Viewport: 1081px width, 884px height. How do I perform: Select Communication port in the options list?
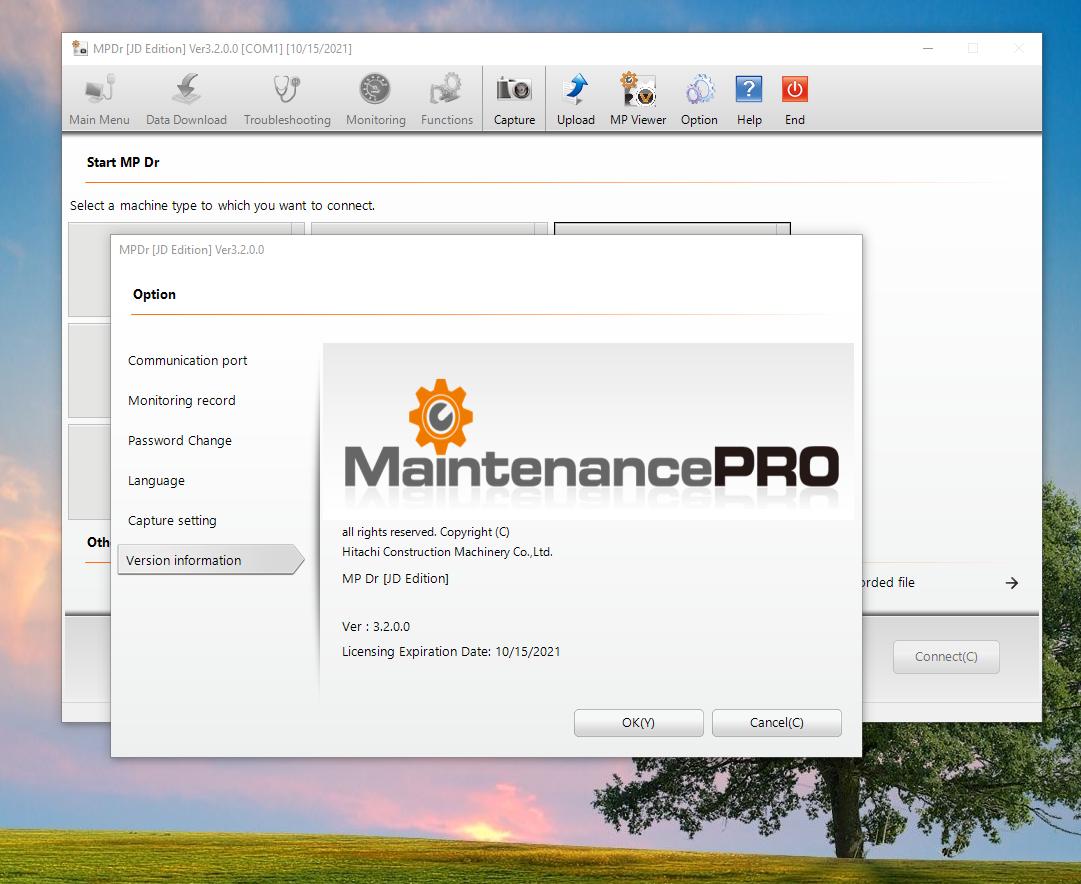(x=188, y=361)
